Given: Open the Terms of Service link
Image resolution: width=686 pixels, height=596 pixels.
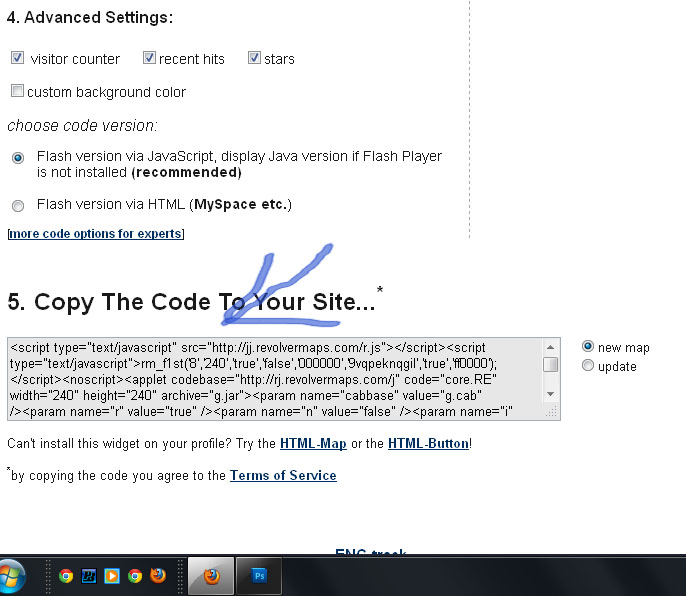Looking at the screenshot, I should [283, 475].
